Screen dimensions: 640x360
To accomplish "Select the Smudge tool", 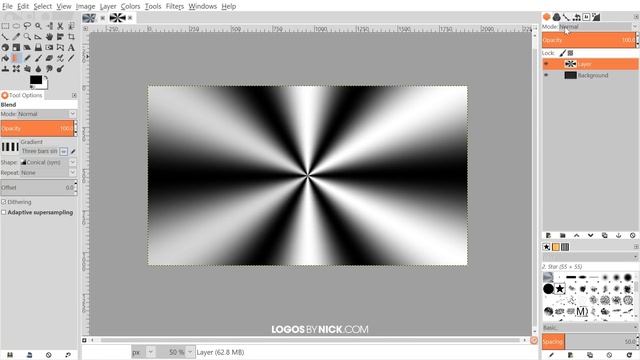I will point(49,69).
